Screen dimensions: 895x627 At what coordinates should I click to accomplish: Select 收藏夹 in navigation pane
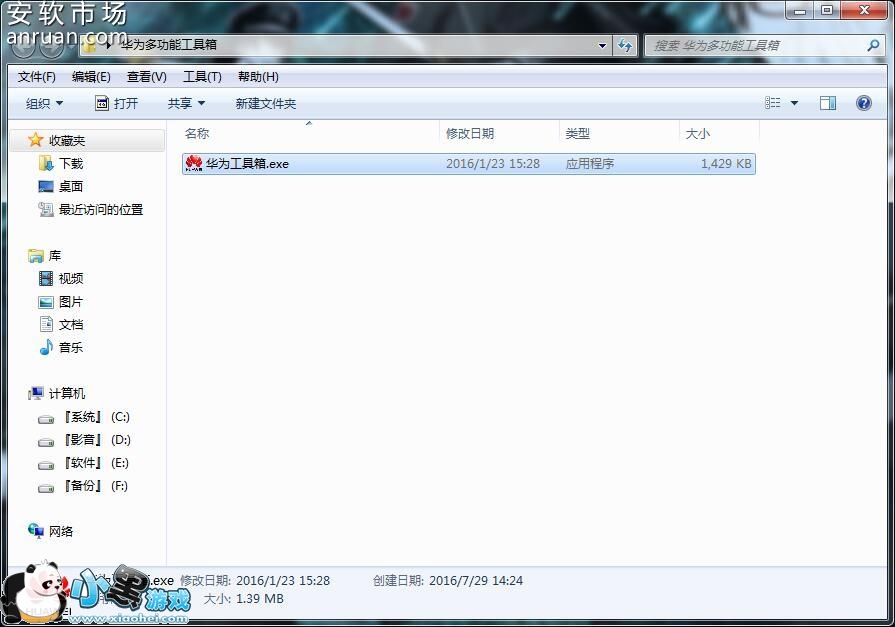click(67, 140)
